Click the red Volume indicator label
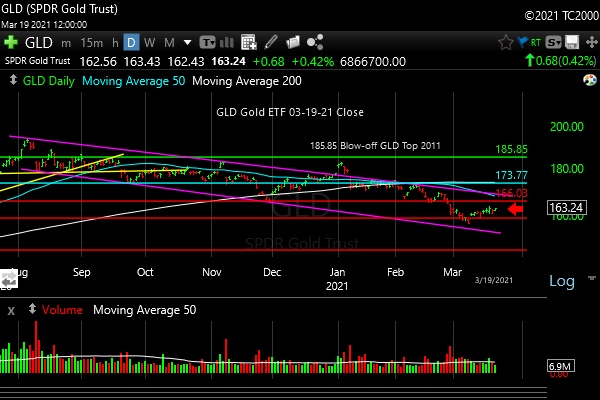Viewport: 600px width, 400px height. [x=58, y=311]
